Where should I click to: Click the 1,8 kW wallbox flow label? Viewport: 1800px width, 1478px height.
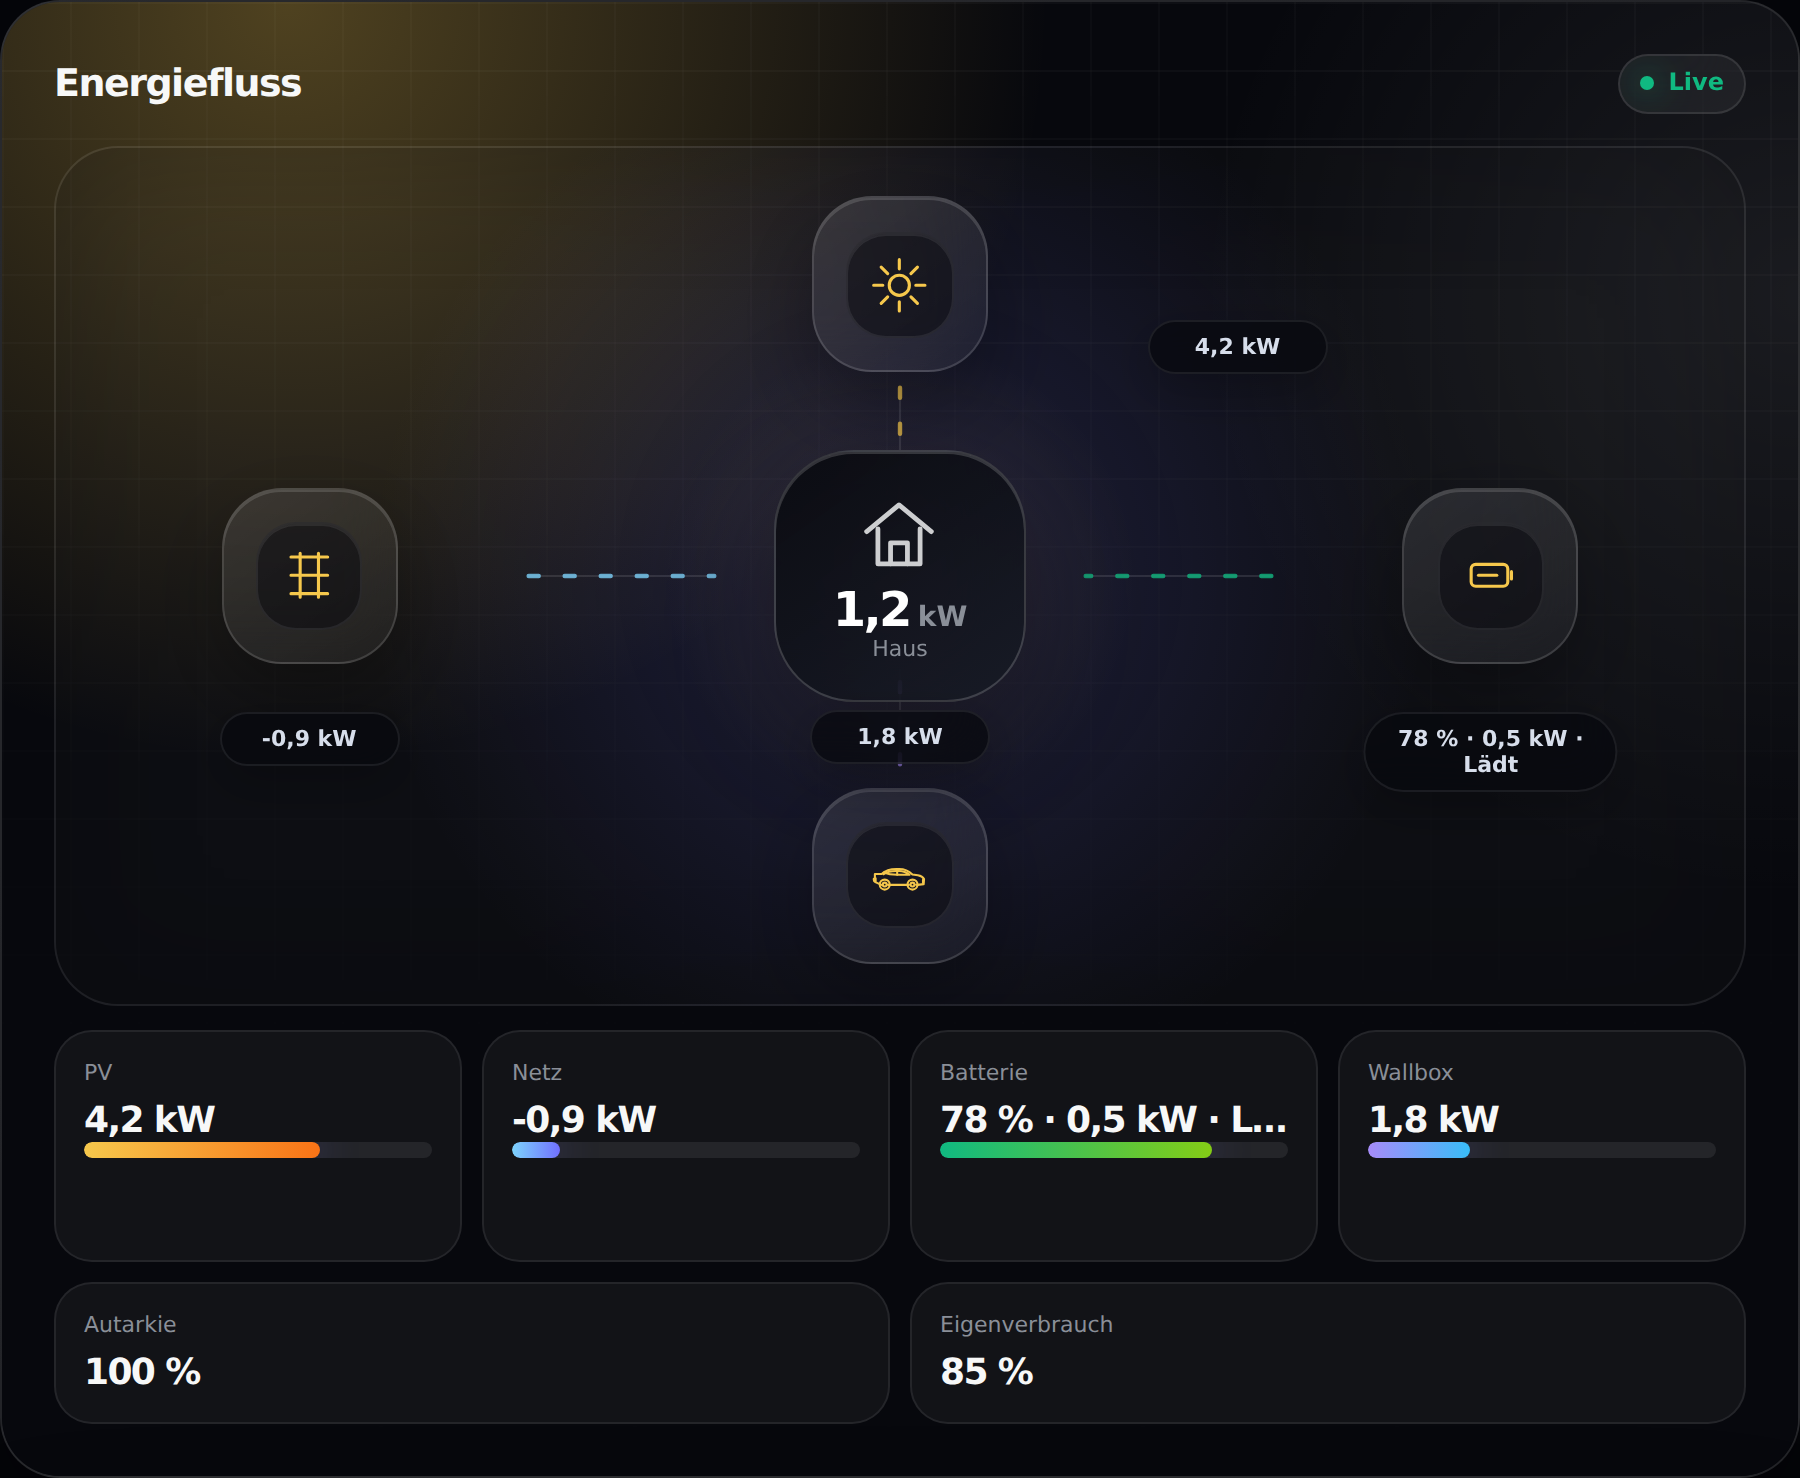point(899,737)
